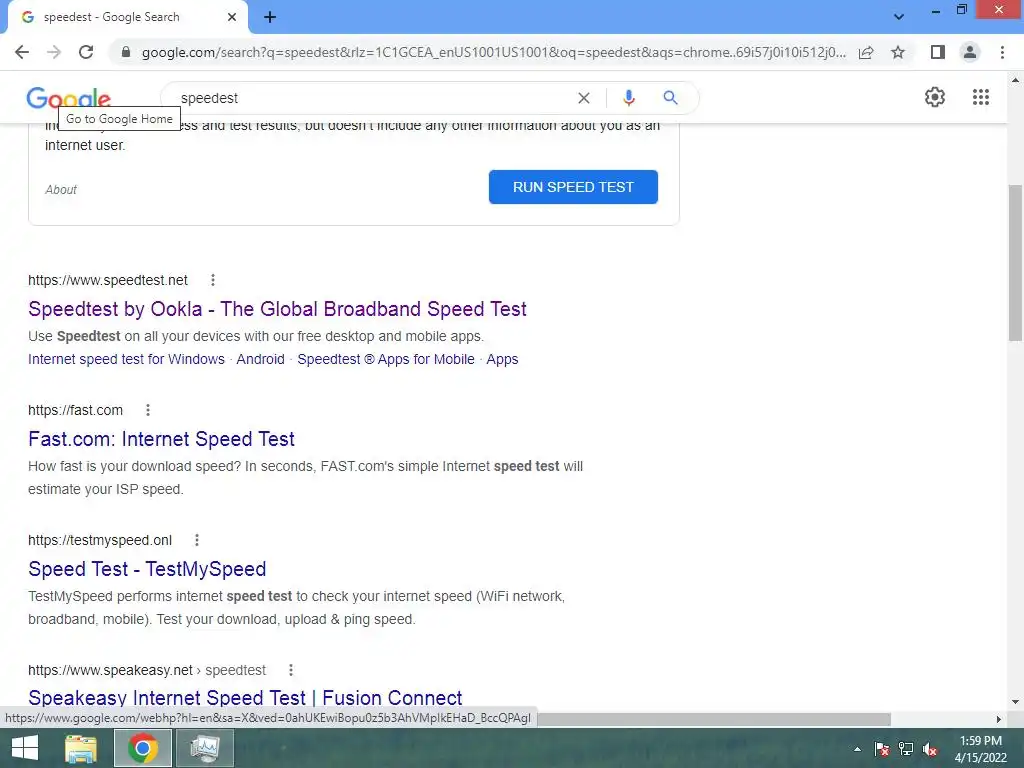
Task: Click the Action Center flag tray icon
Action: pyautogui.click(x=881, y=749)
